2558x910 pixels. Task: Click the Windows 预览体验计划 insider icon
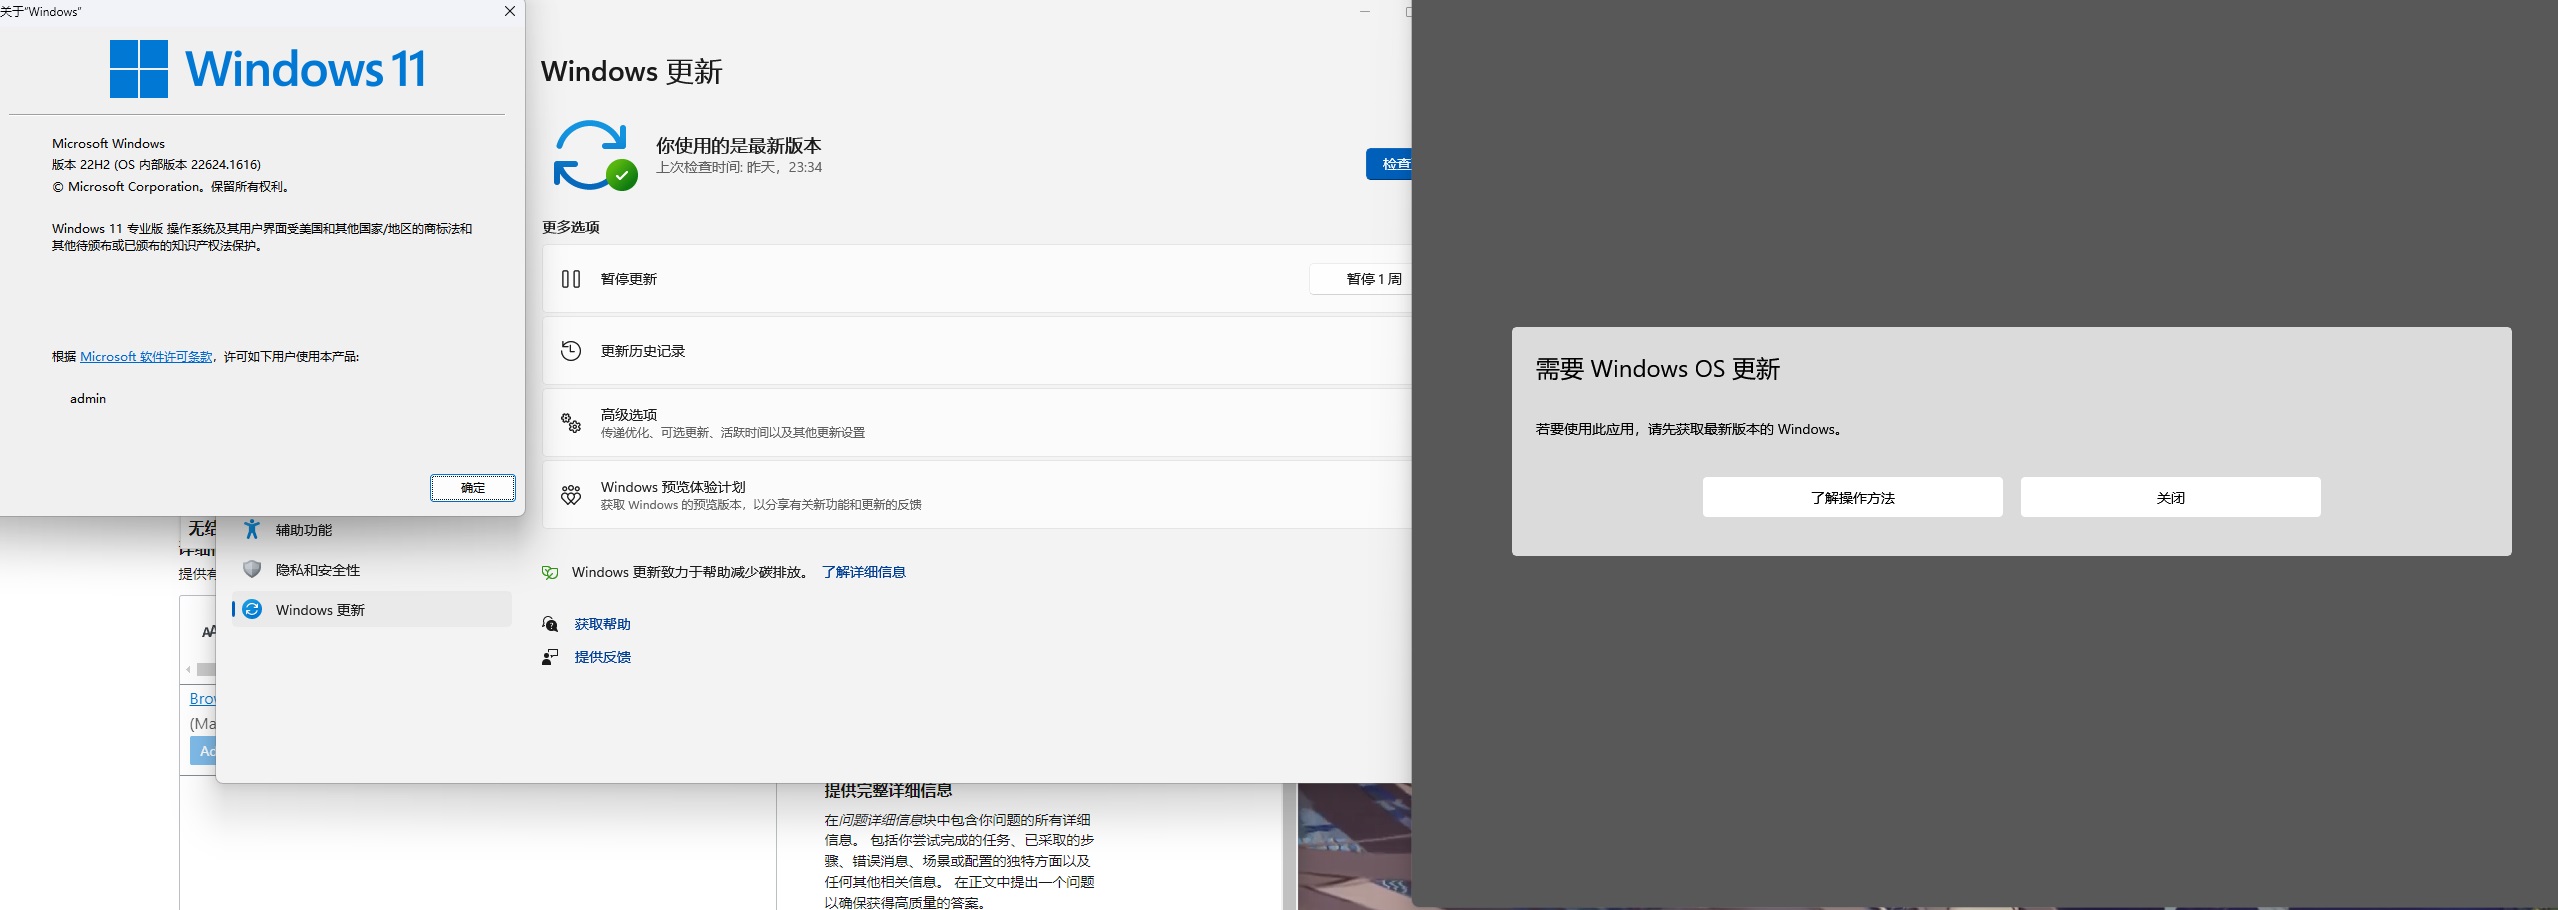click(x=571, y=495)
